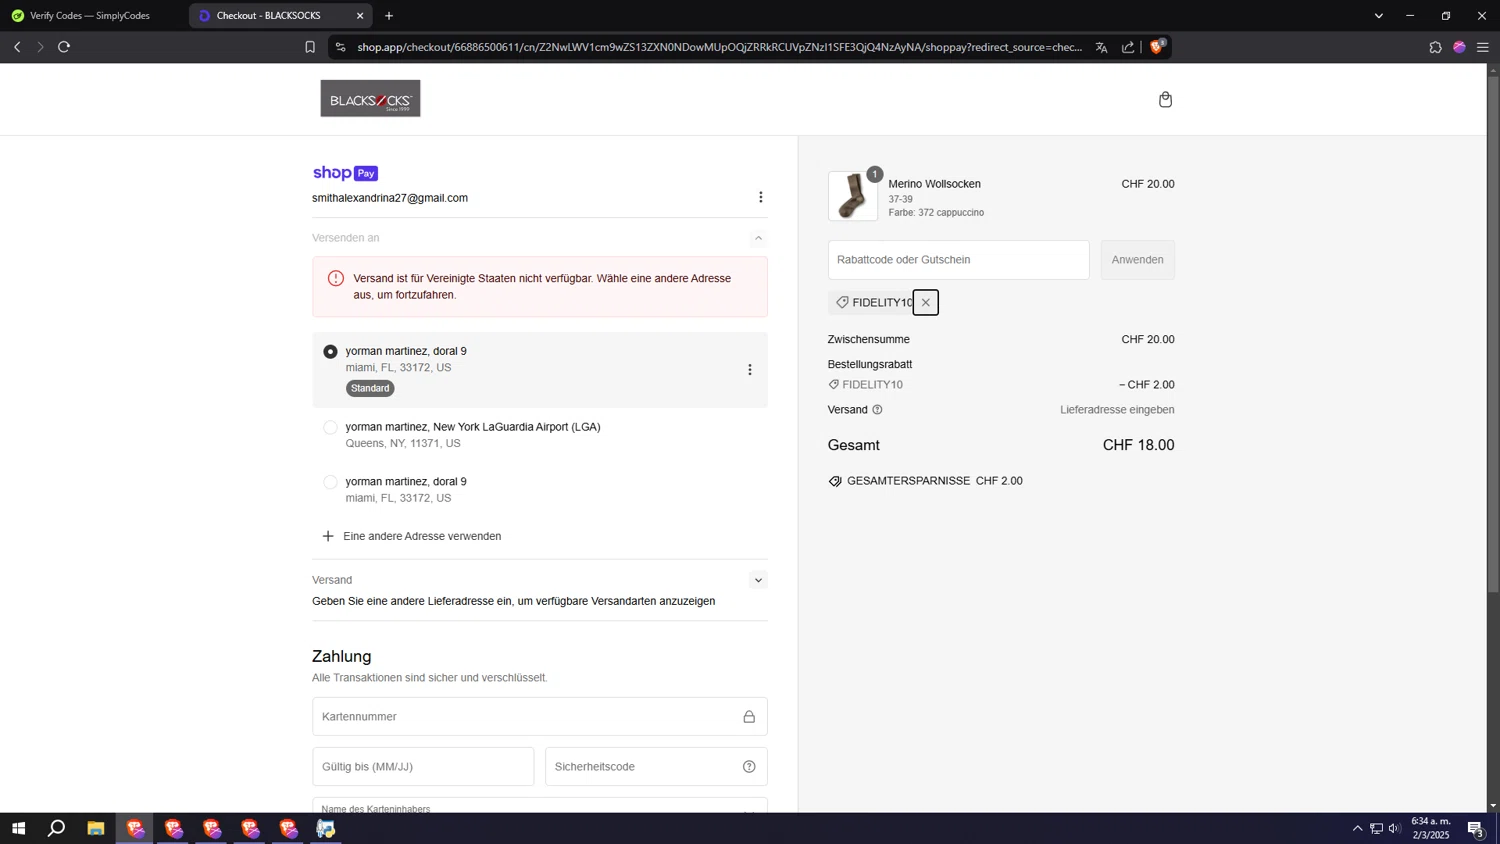View site information icon in address bar
1500x844 pixels.
(x=340, y=47)
